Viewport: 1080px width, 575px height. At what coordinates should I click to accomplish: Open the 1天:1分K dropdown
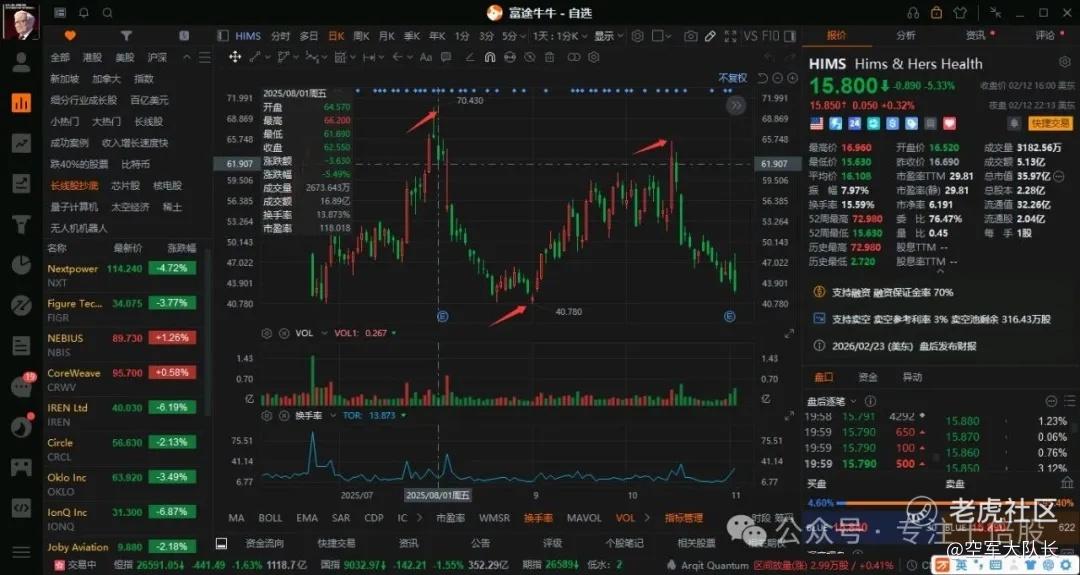pos(559,36)
